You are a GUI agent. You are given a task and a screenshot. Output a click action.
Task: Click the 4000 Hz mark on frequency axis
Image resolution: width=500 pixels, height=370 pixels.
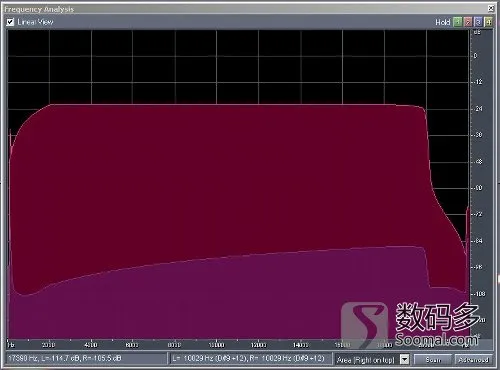tap(91, 345)
